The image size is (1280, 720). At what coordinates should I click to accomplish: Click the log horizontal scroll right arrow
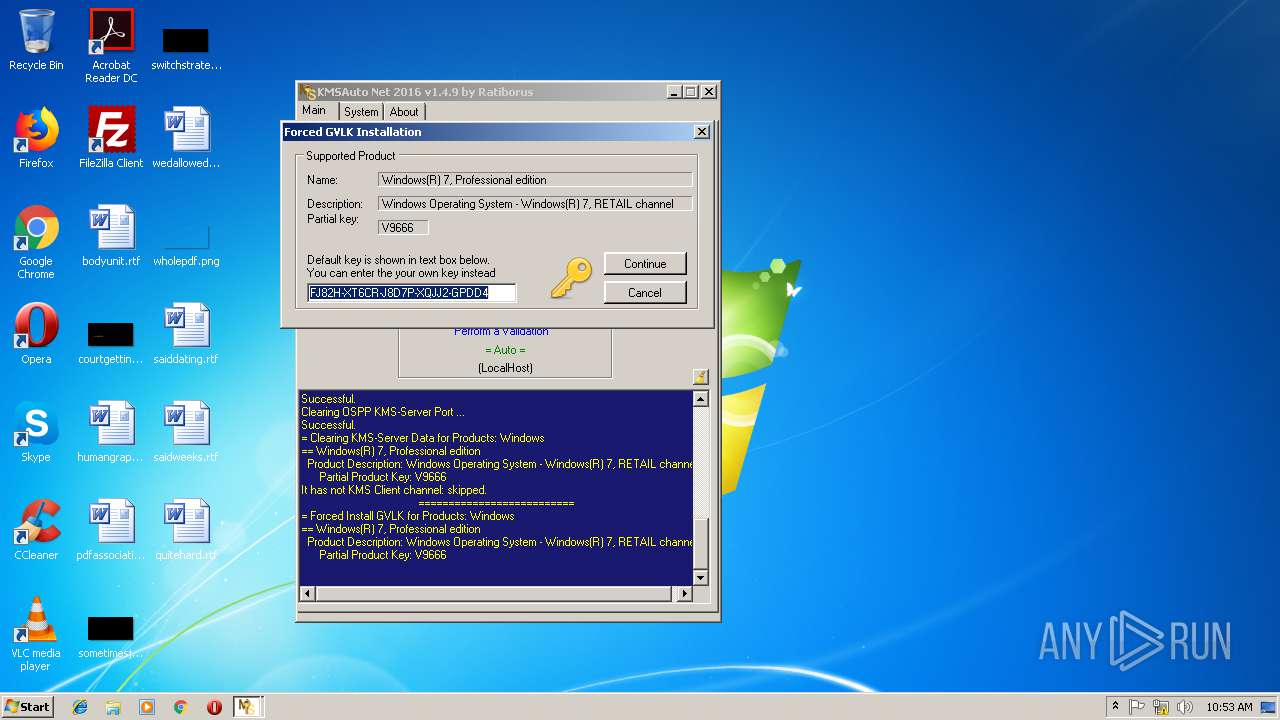[x=684, y=593]
